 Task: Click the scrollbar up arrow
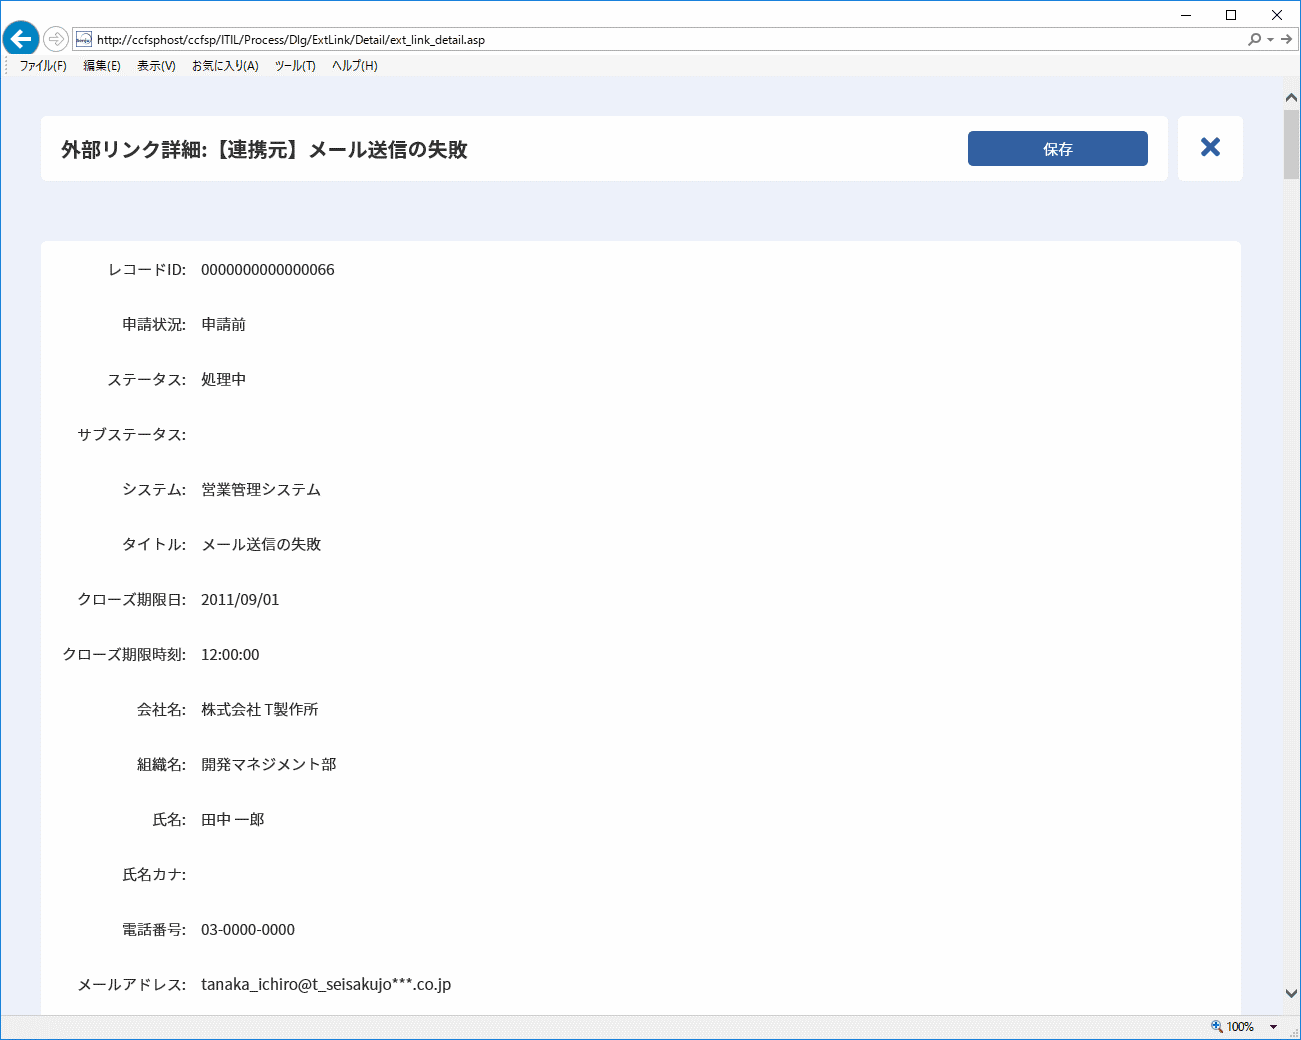pos(1291,98)
